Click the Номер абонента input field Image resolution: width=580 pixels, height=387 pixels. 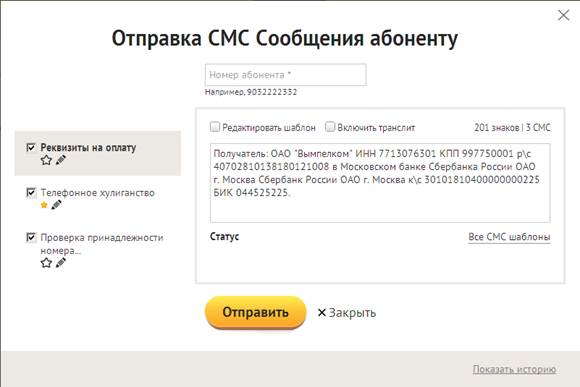tap(286, 75)
